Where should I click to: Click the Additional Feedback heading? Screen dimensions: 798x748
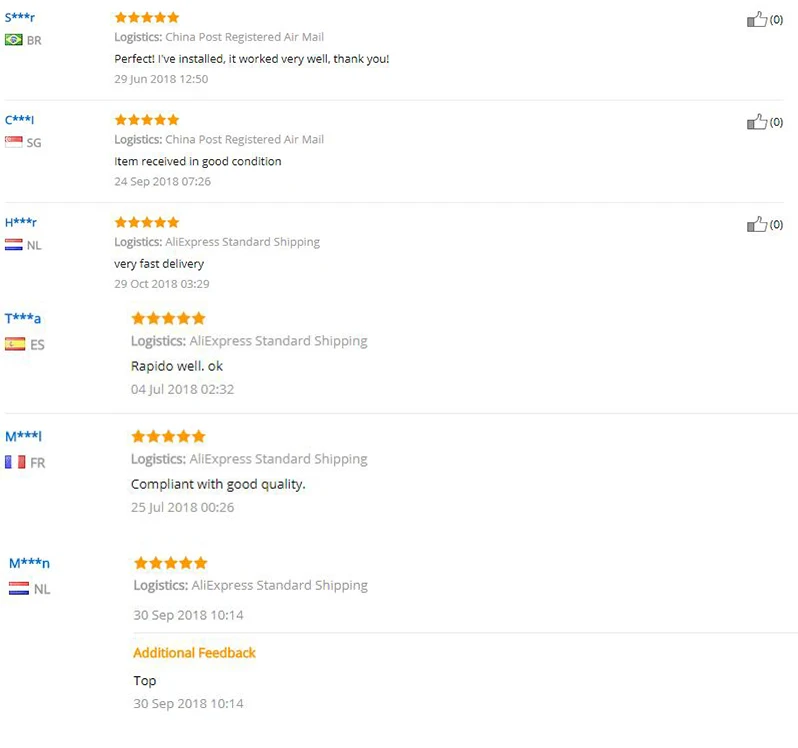point(194,653)
